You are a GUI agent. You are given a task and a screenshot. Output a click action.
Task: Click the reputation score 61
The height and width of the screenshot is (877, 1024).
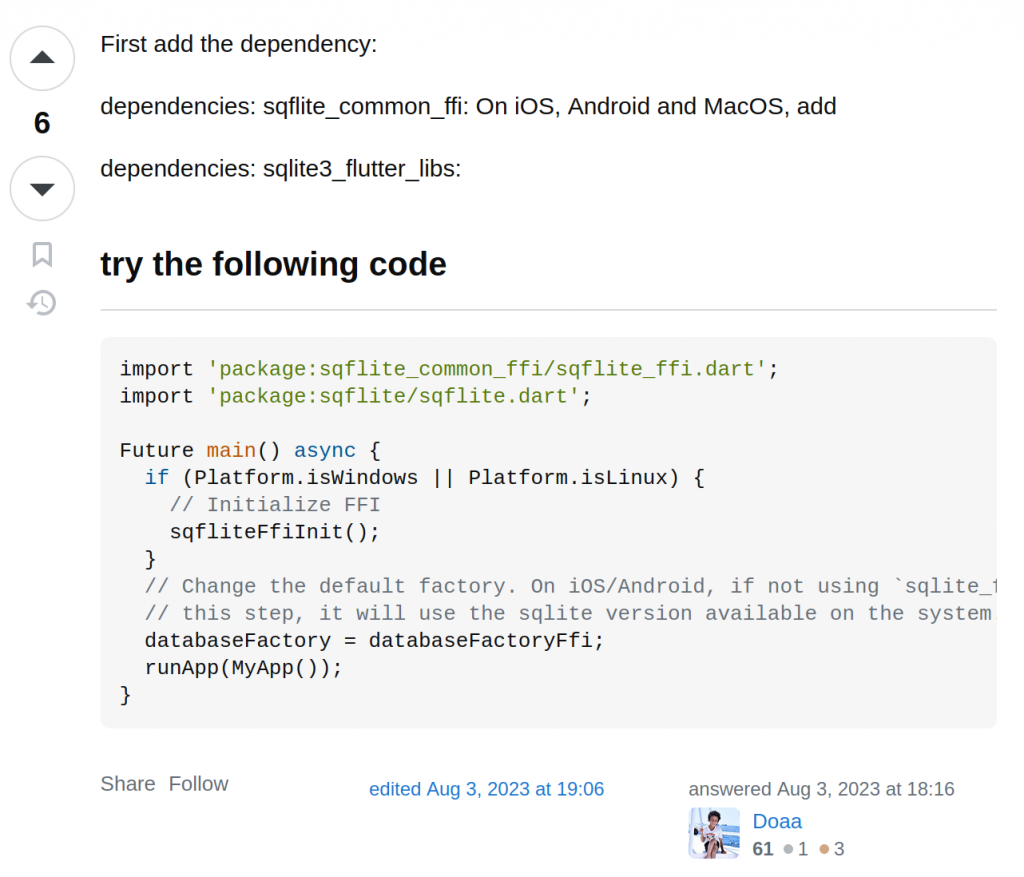point(763,849)
